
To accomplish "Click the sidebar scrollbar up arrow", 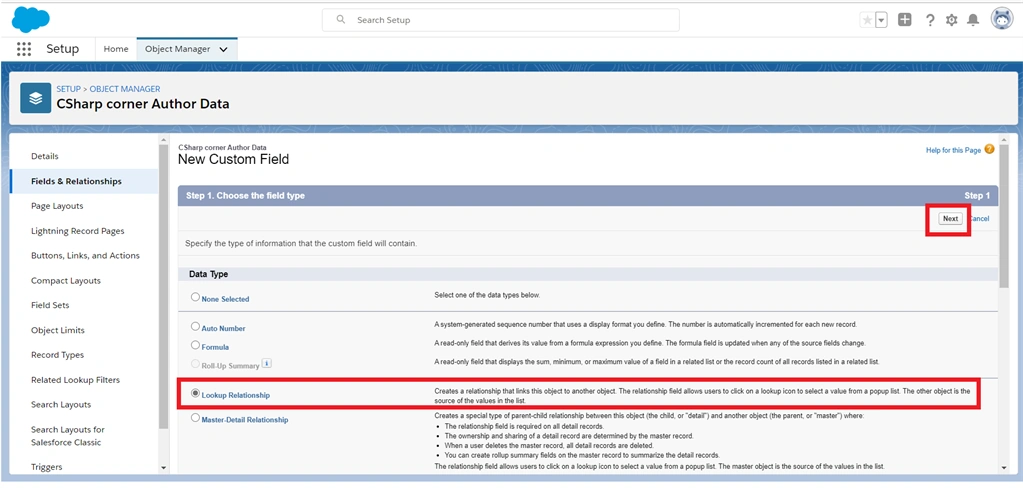I will (163, 139).
